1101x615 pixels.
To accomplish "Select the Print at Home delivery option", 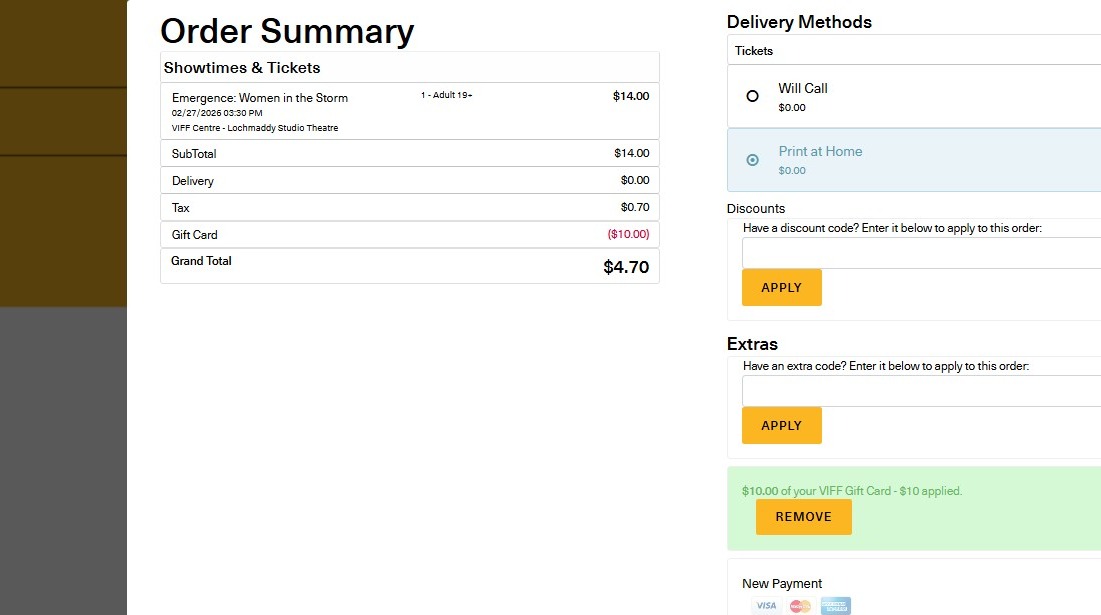I will [753, 160].
